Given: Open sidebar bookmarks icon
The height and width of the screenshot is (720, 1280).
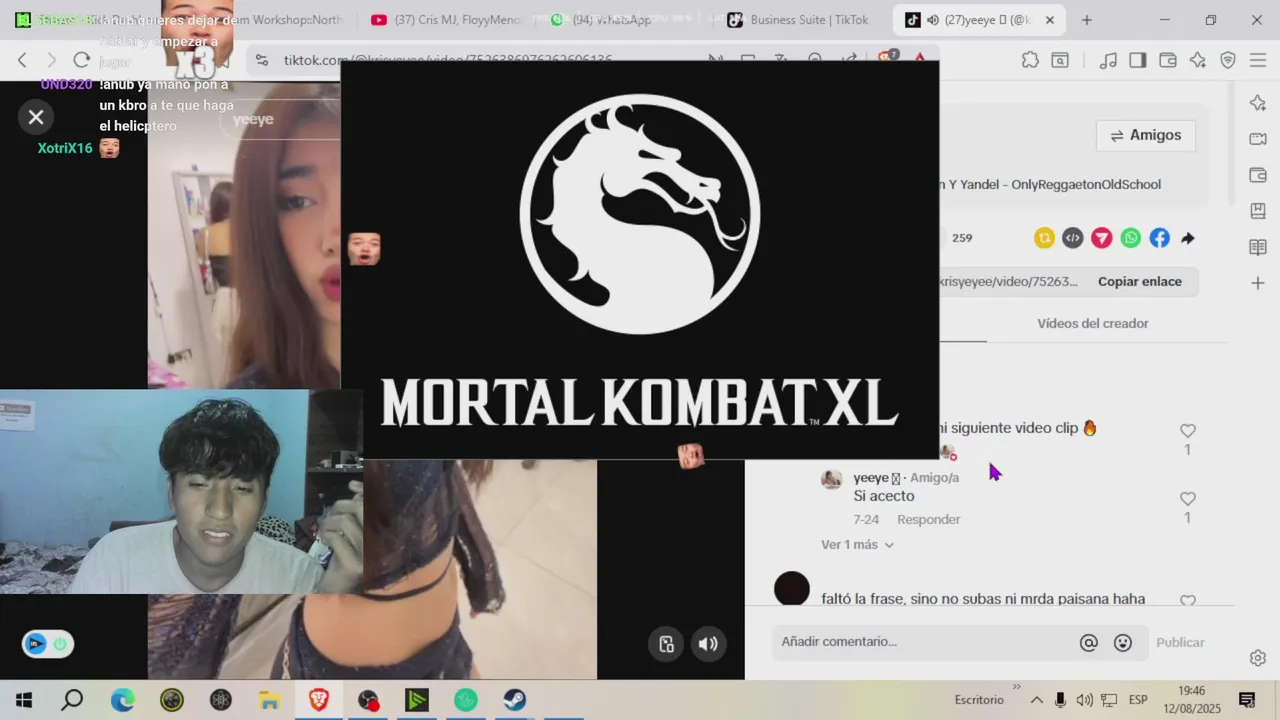Looking at the screenshot, I should point(1258,211).
